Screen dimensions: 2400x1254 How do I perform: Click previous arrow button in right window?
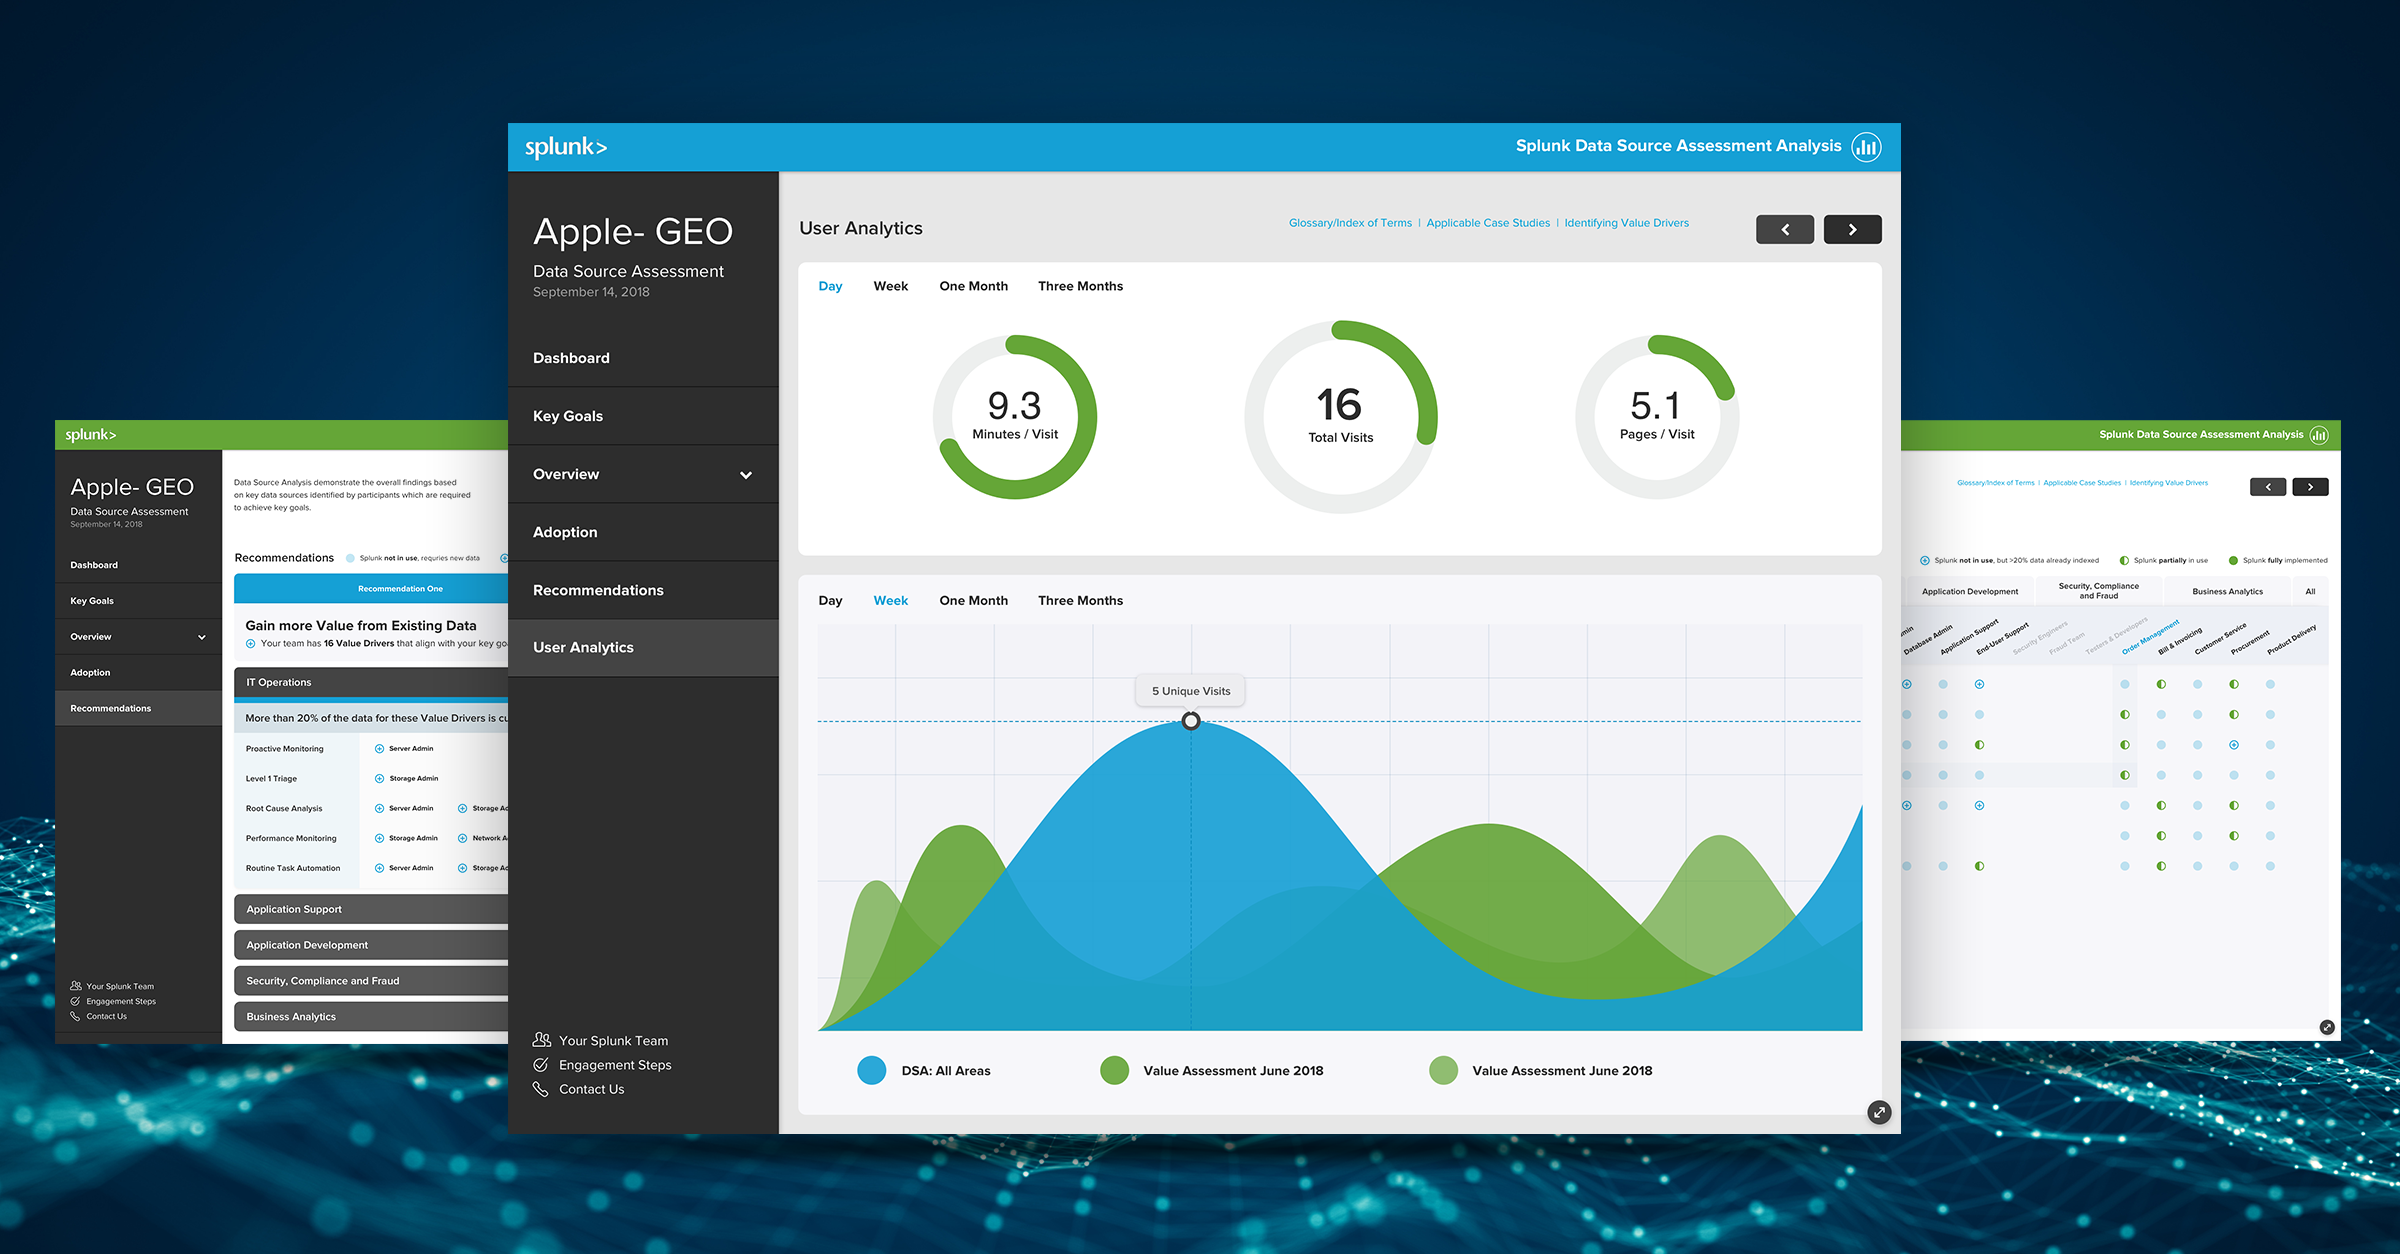pos(2268,487)
